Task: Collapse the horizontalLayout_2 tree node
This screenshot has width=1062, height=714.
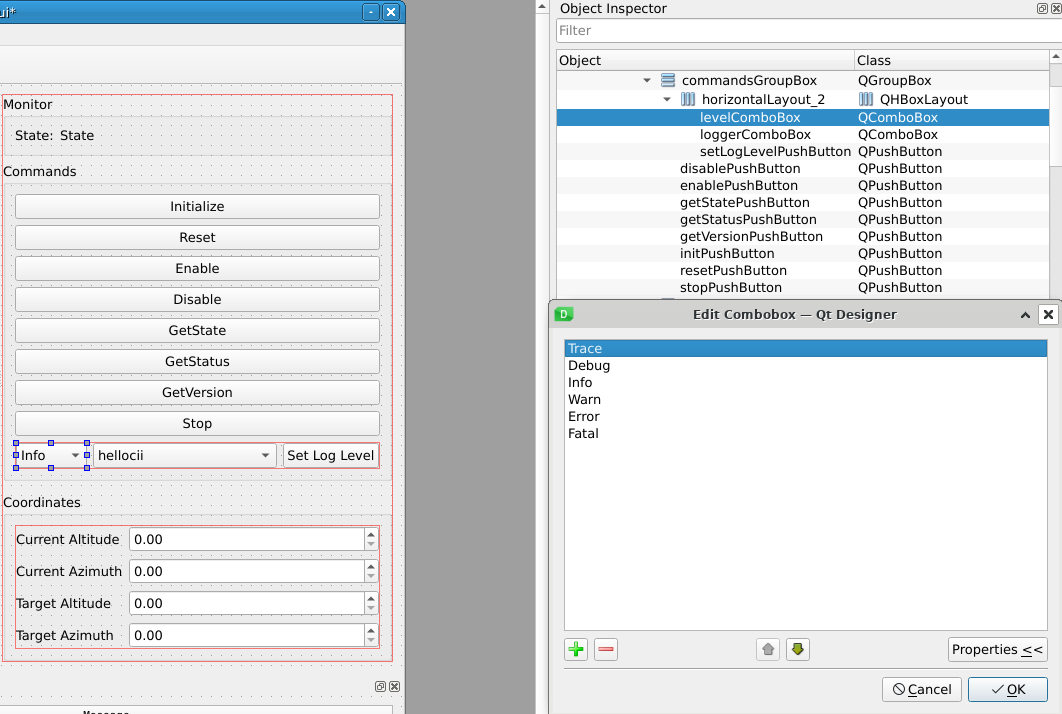Action: click(x=667, y=100)
